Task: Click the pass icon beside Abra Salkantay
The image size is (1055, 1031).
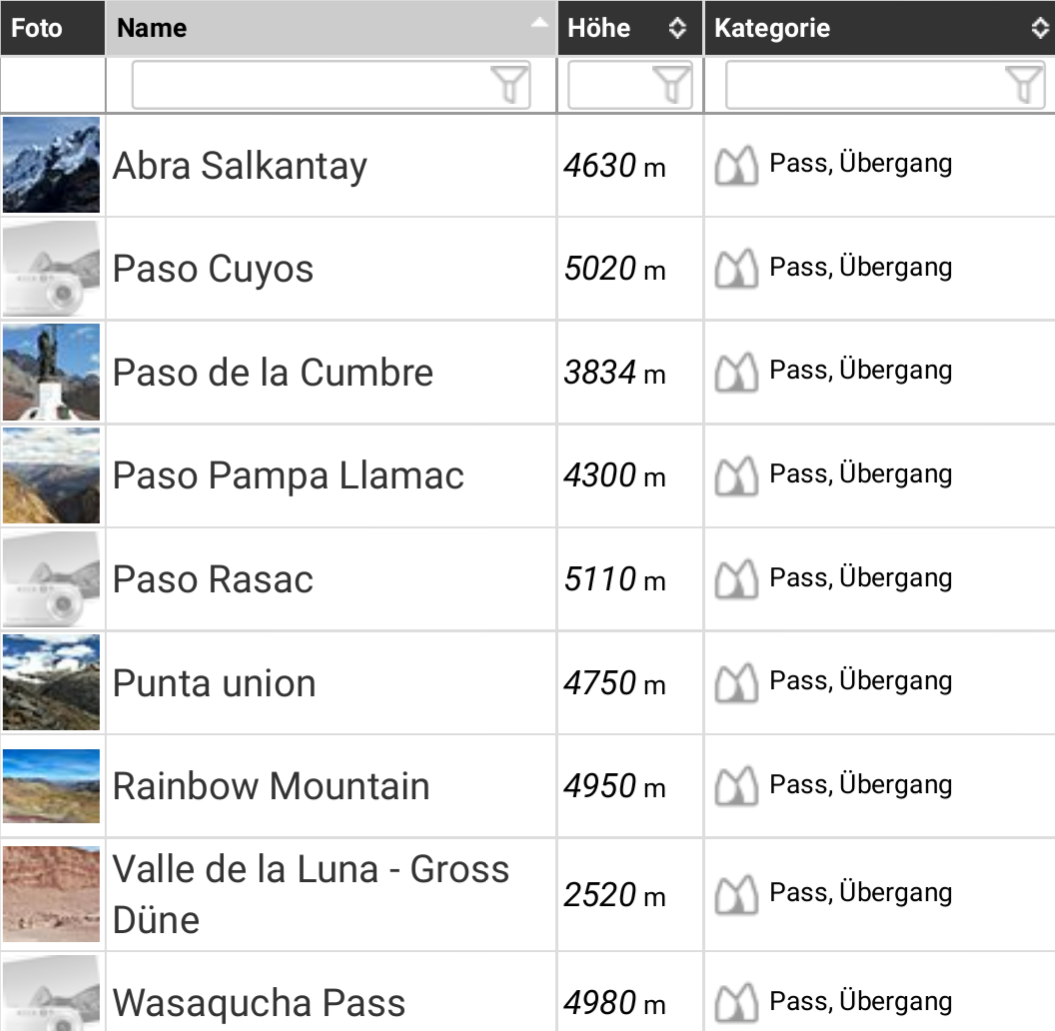Action: pyautogui.click(x=736, y=166)
